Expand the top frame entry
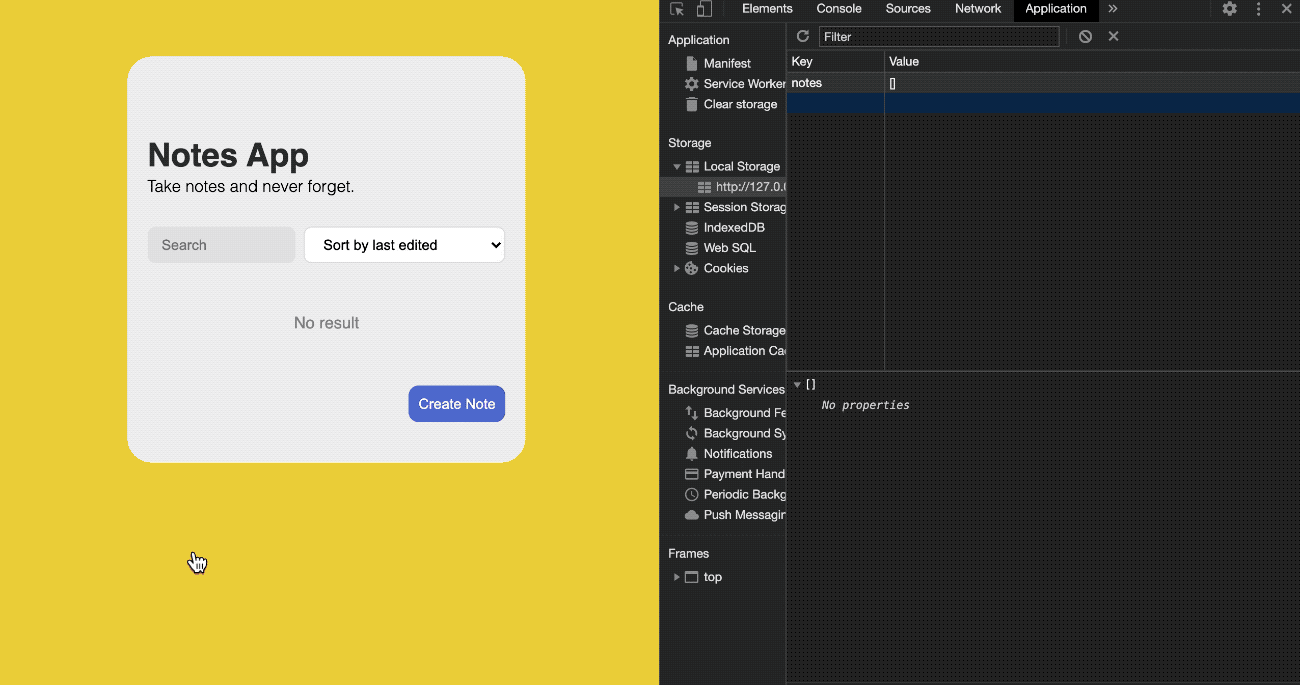 (677, 577)
